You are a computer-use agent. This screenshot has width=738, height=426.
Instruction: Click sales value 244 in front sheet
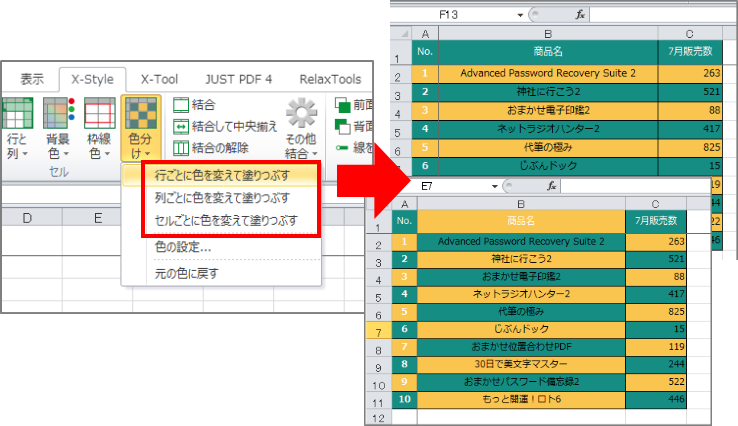point(656,364)
